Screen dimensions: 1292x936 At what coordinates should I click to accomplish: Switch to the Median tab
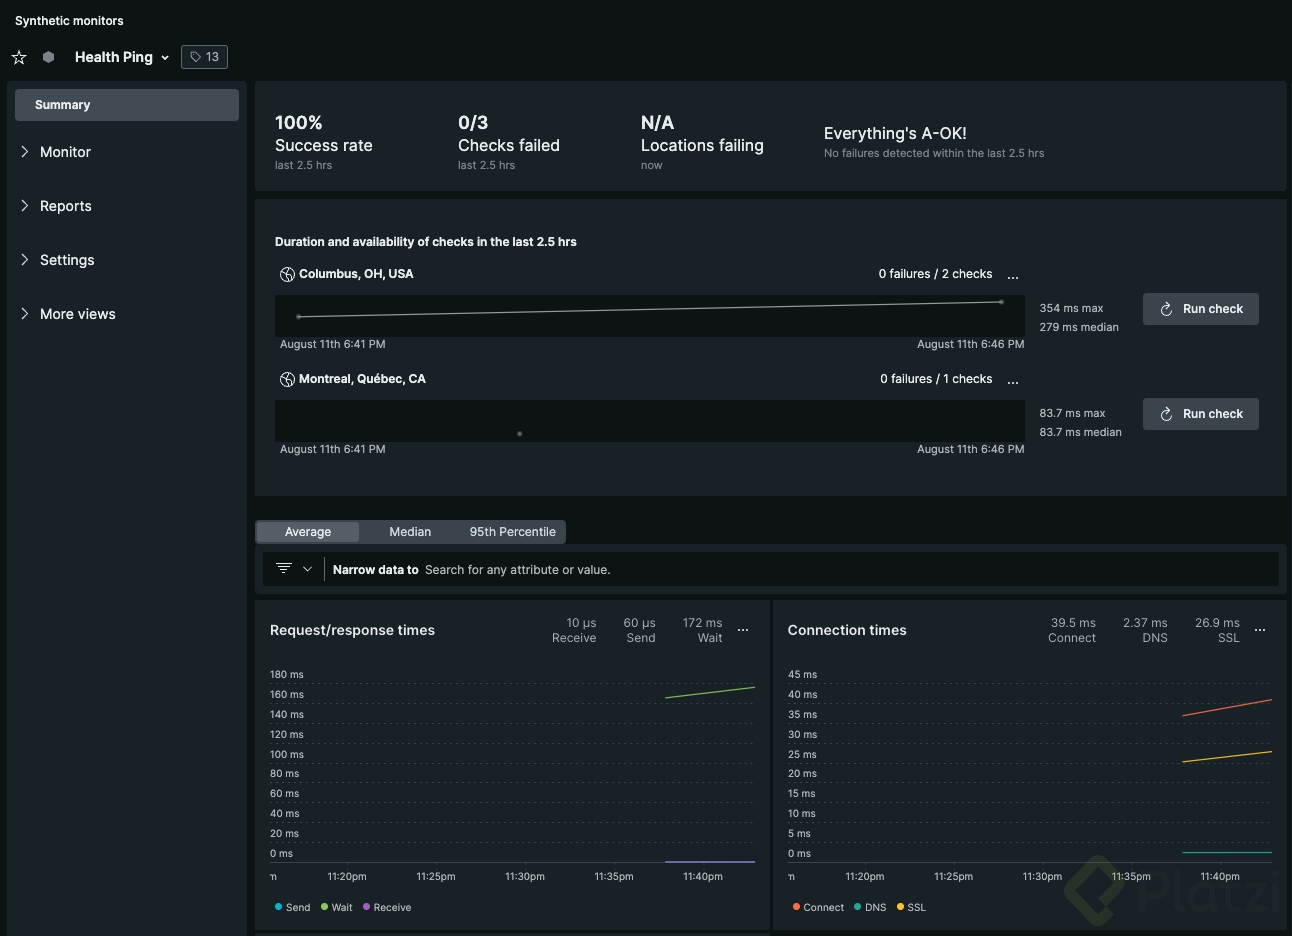[x=410, y=532]
